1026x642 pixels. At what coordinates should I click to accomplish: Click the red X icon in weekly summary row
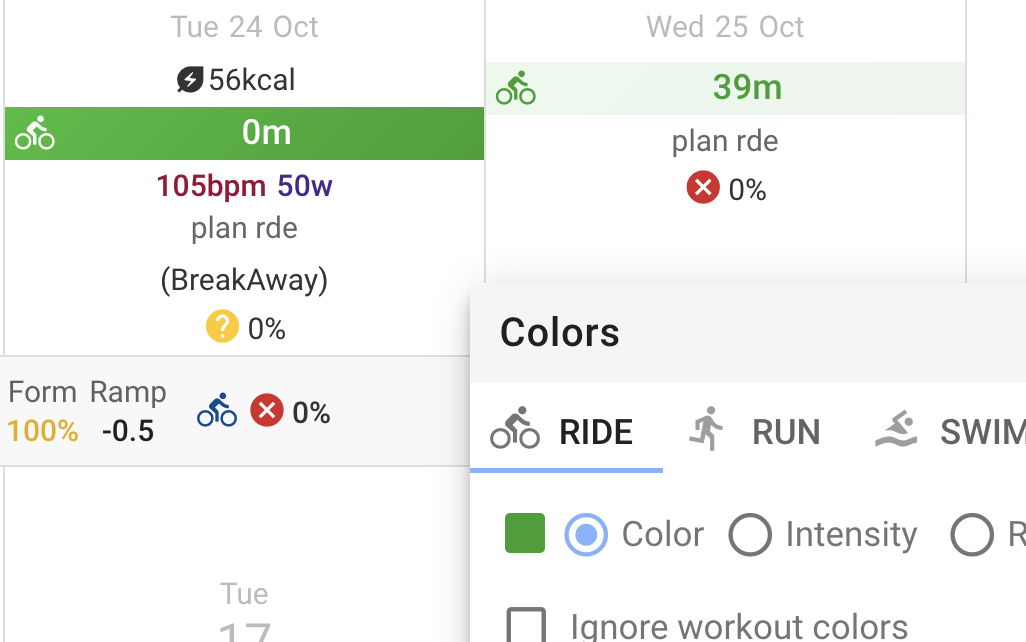[x=267, y=410]
